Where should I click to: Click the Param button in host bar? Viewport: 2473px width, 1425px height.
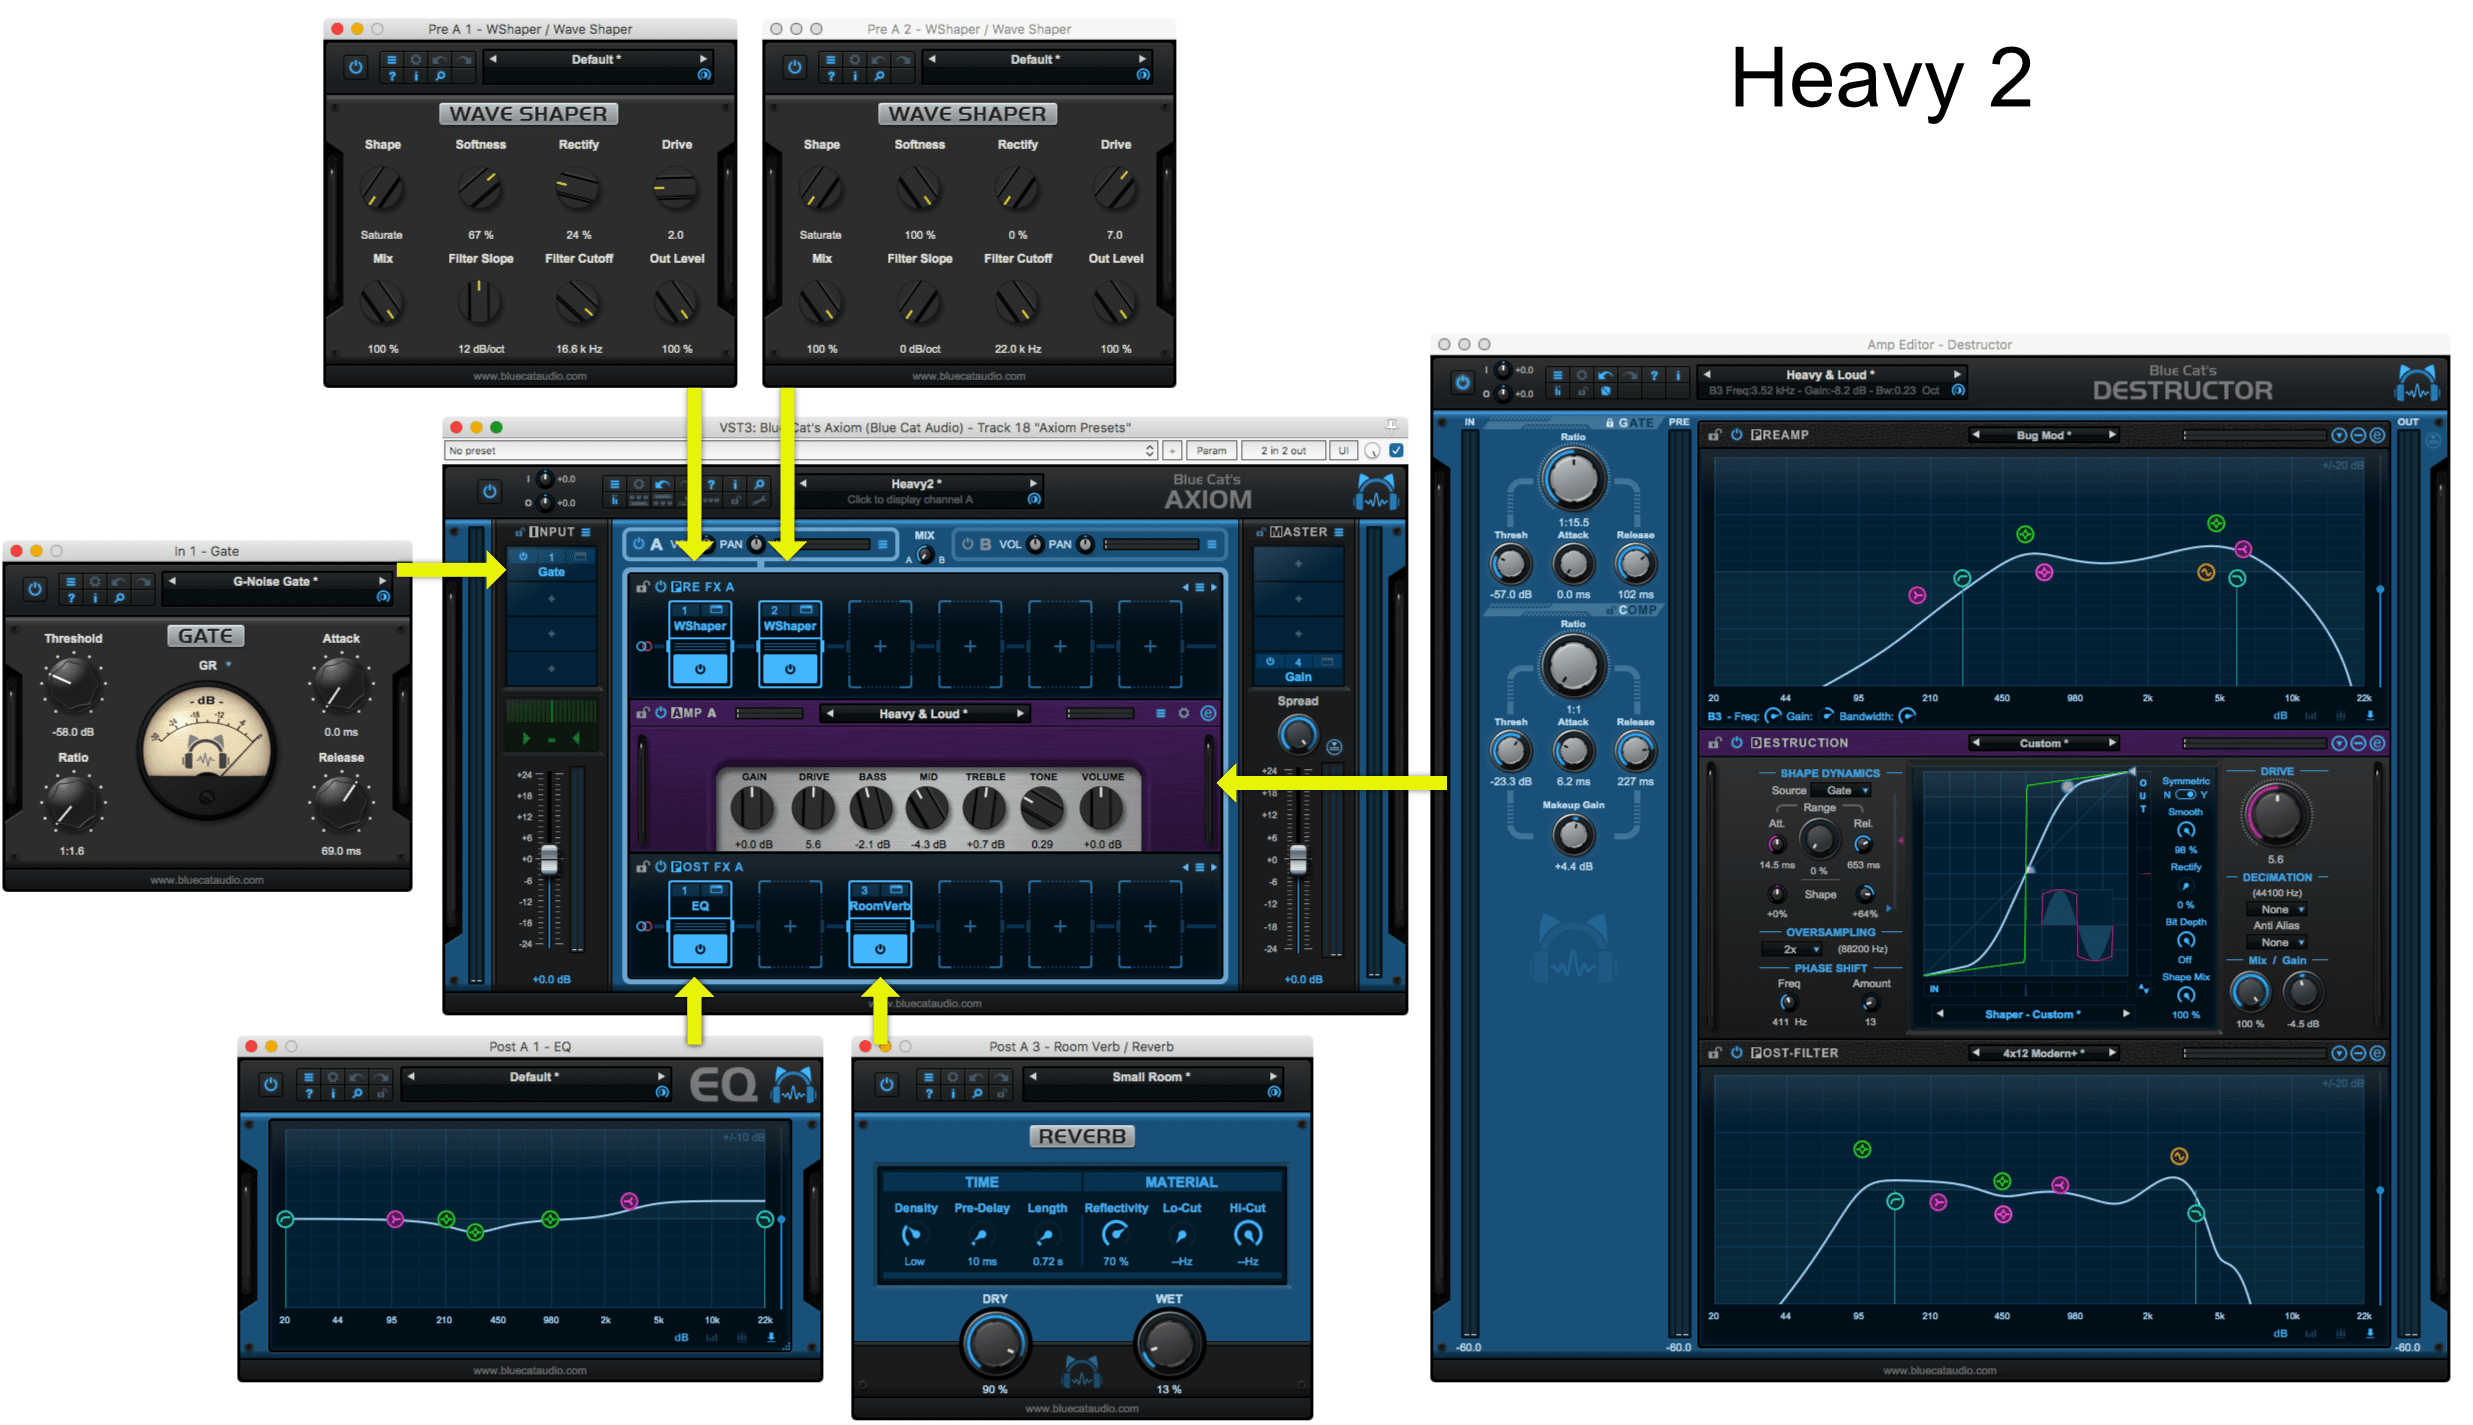point(1211,451)
